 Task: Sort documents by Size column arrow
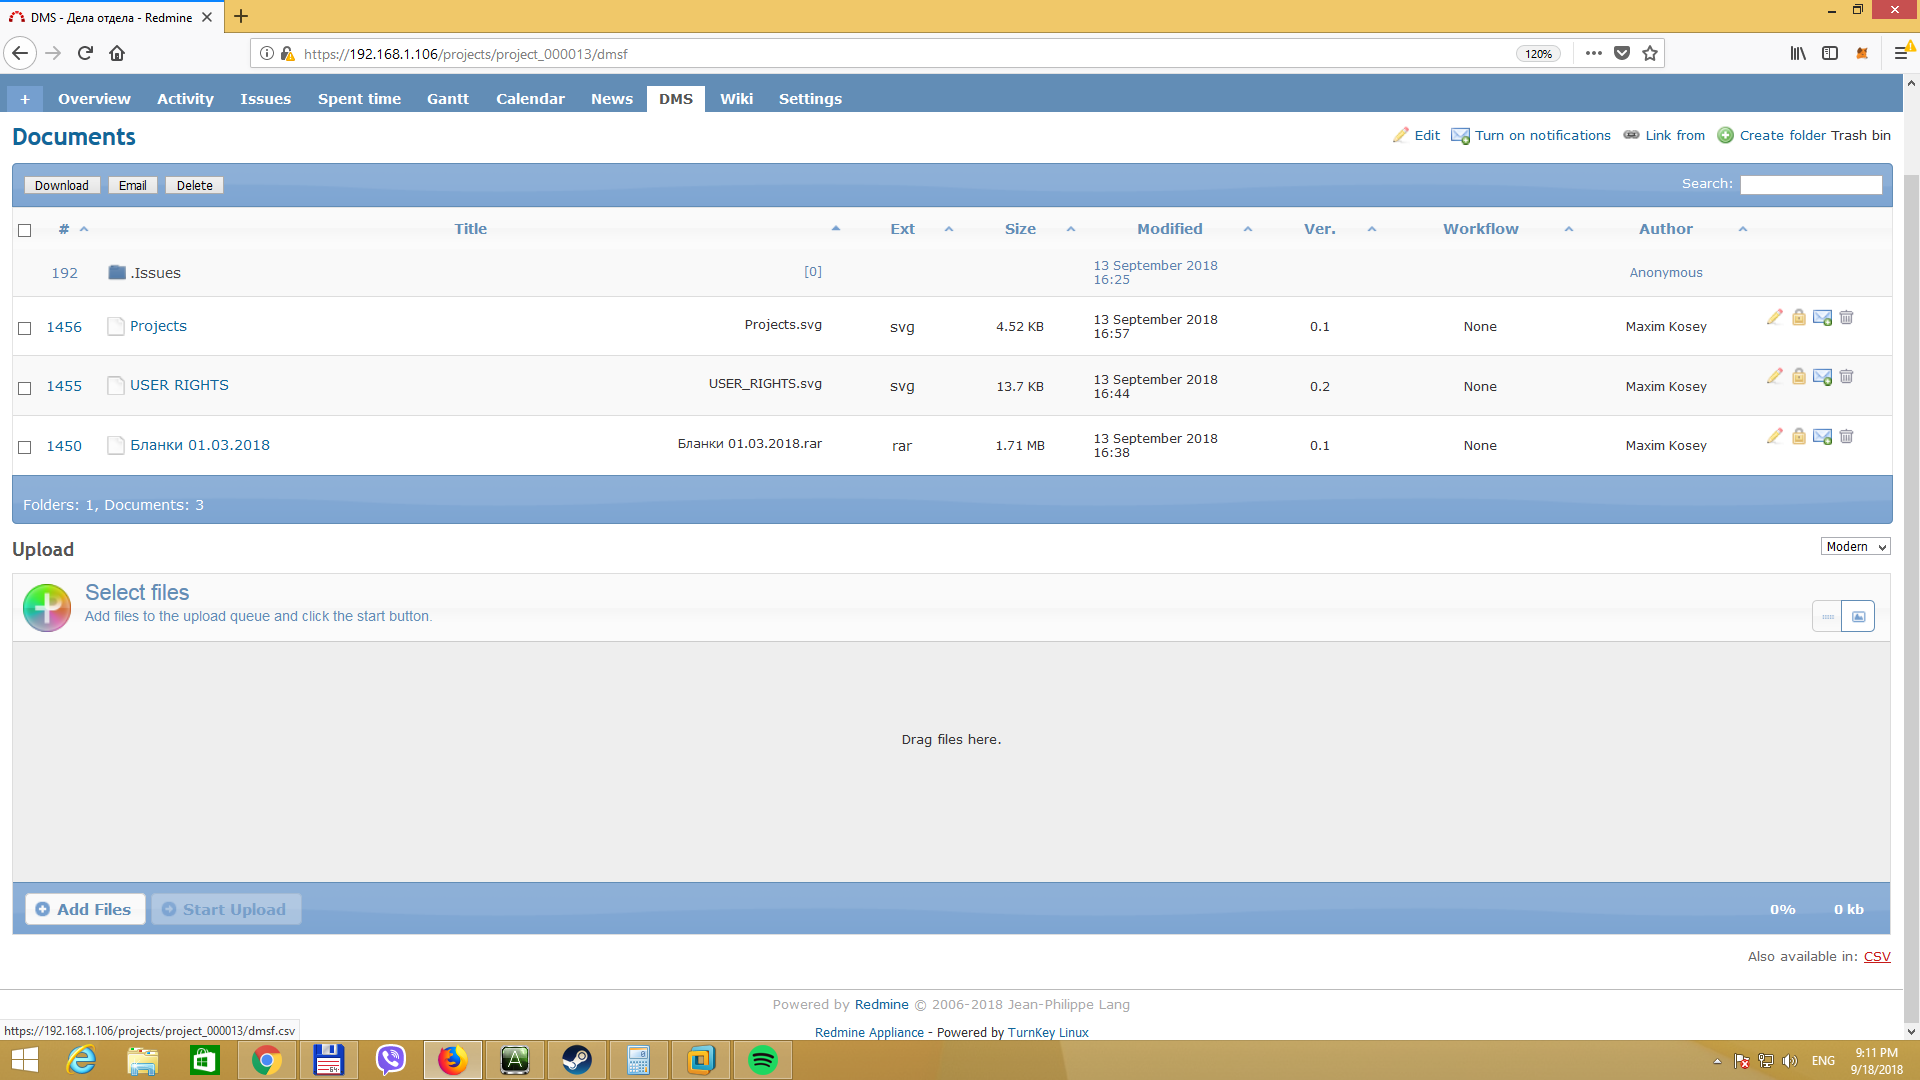pyautogui.click(x=1071, y=230)
